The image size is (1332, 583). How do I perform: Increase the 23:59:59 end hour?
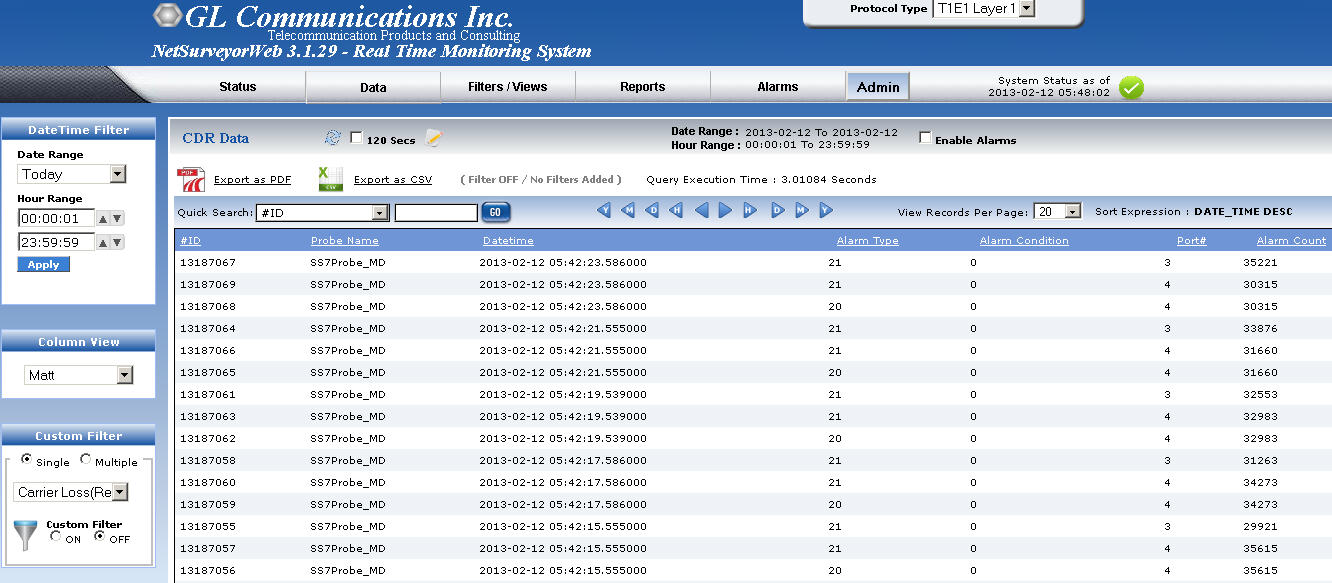tap(103, 242)
